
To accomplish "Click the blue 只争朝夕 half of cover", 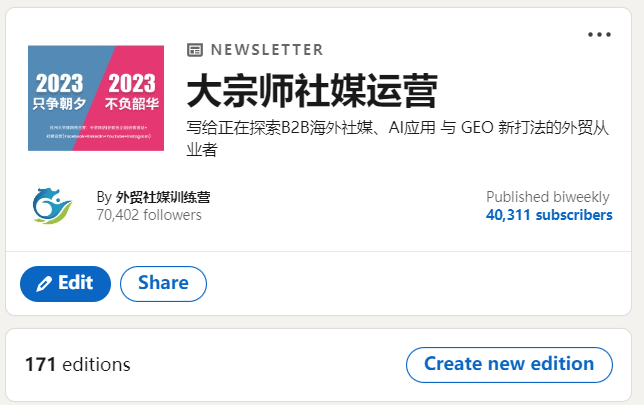I will coord(60,92).
